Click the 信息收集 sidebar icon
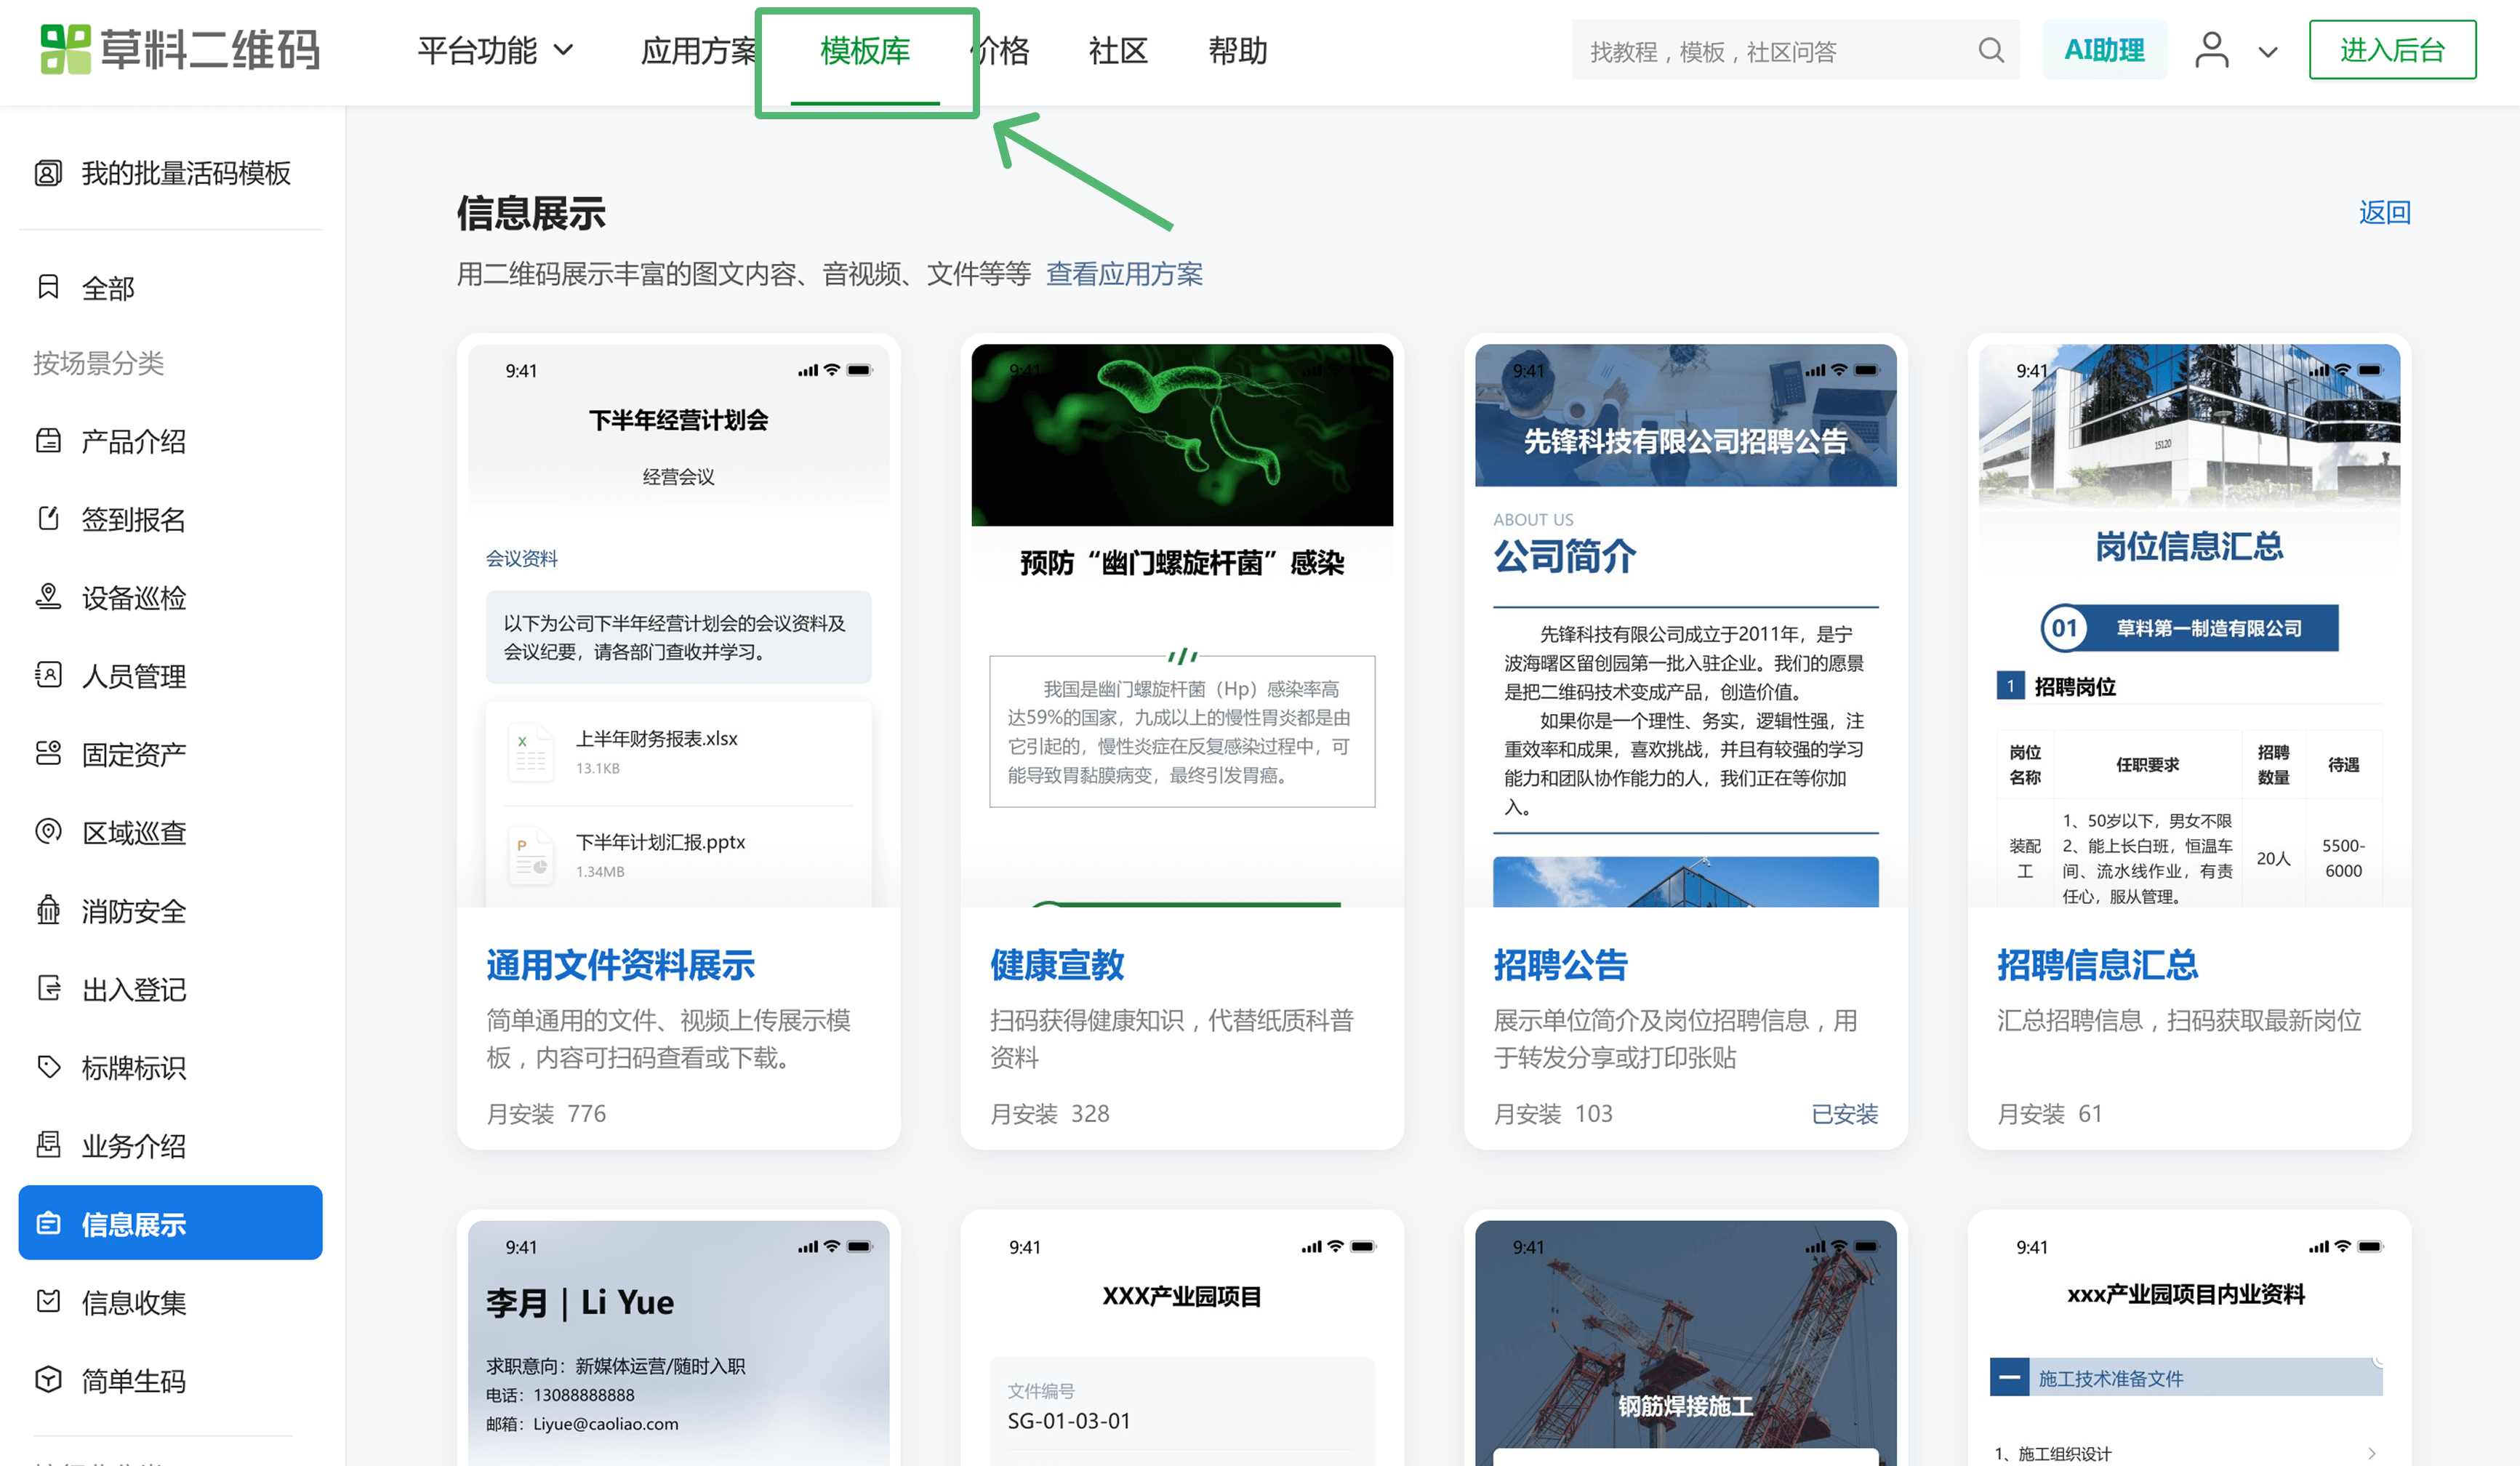2520x1466 pixels. [x=48, y=1301]
